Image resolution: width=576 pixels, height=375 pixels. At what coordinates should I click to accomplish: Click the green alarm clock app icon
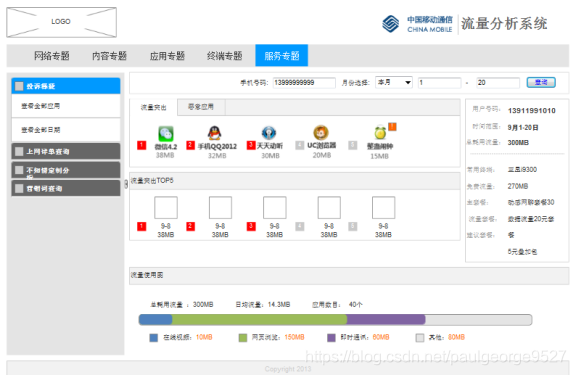tap(380, 133)
